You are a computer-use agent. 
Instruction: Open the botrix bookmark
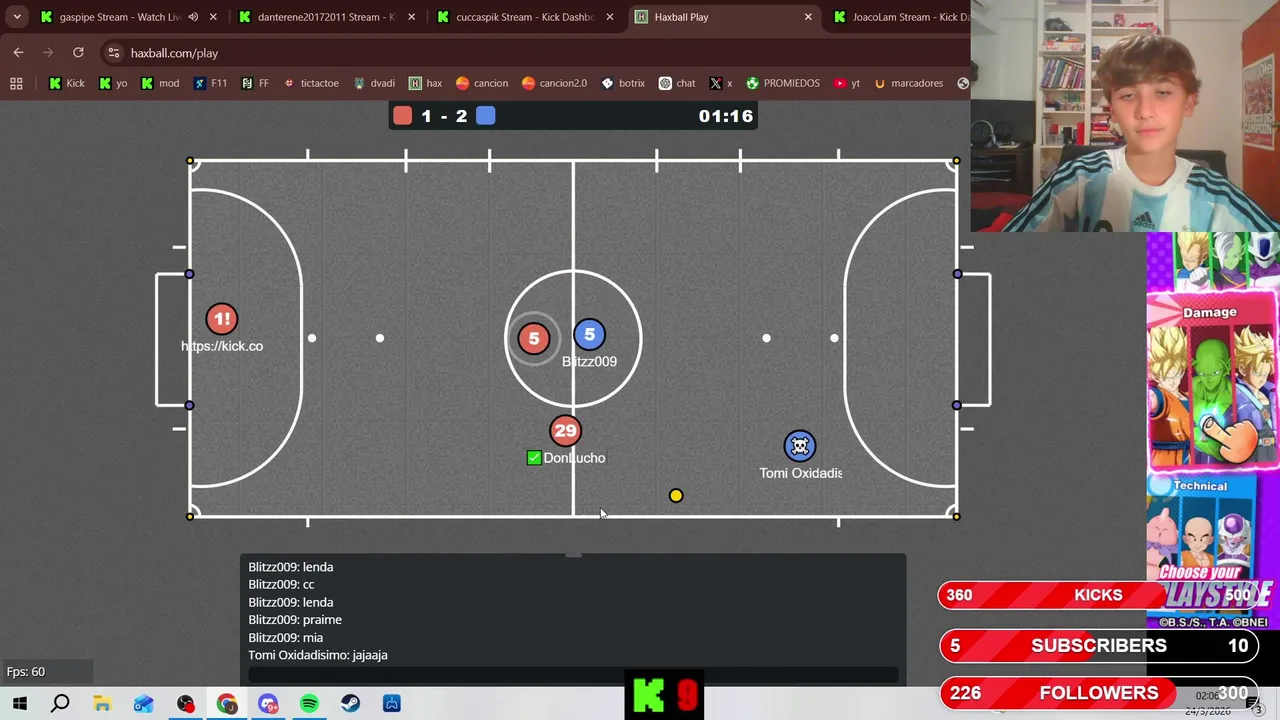point(623,83)
